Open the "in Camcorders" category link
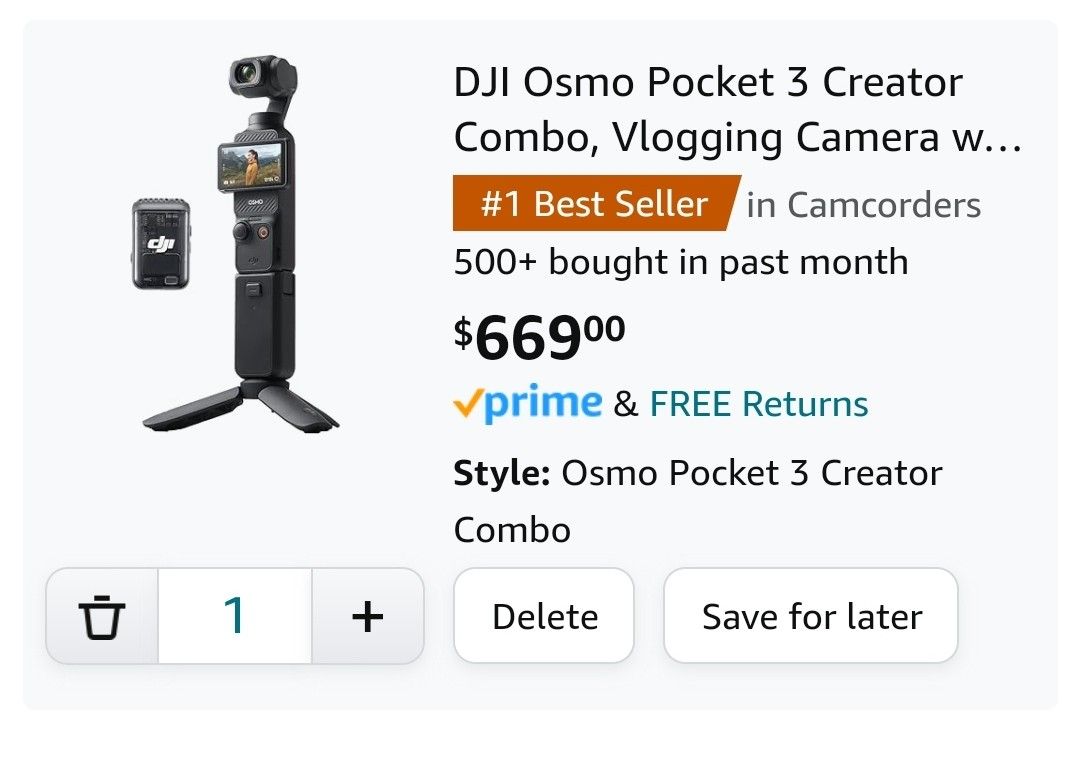 [864, 205]
